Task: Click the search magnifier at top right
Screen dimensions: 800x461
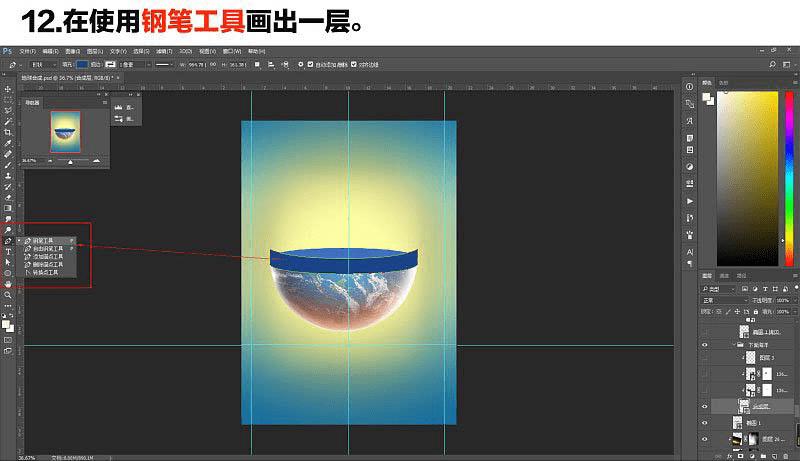Action: coord(772,64)
